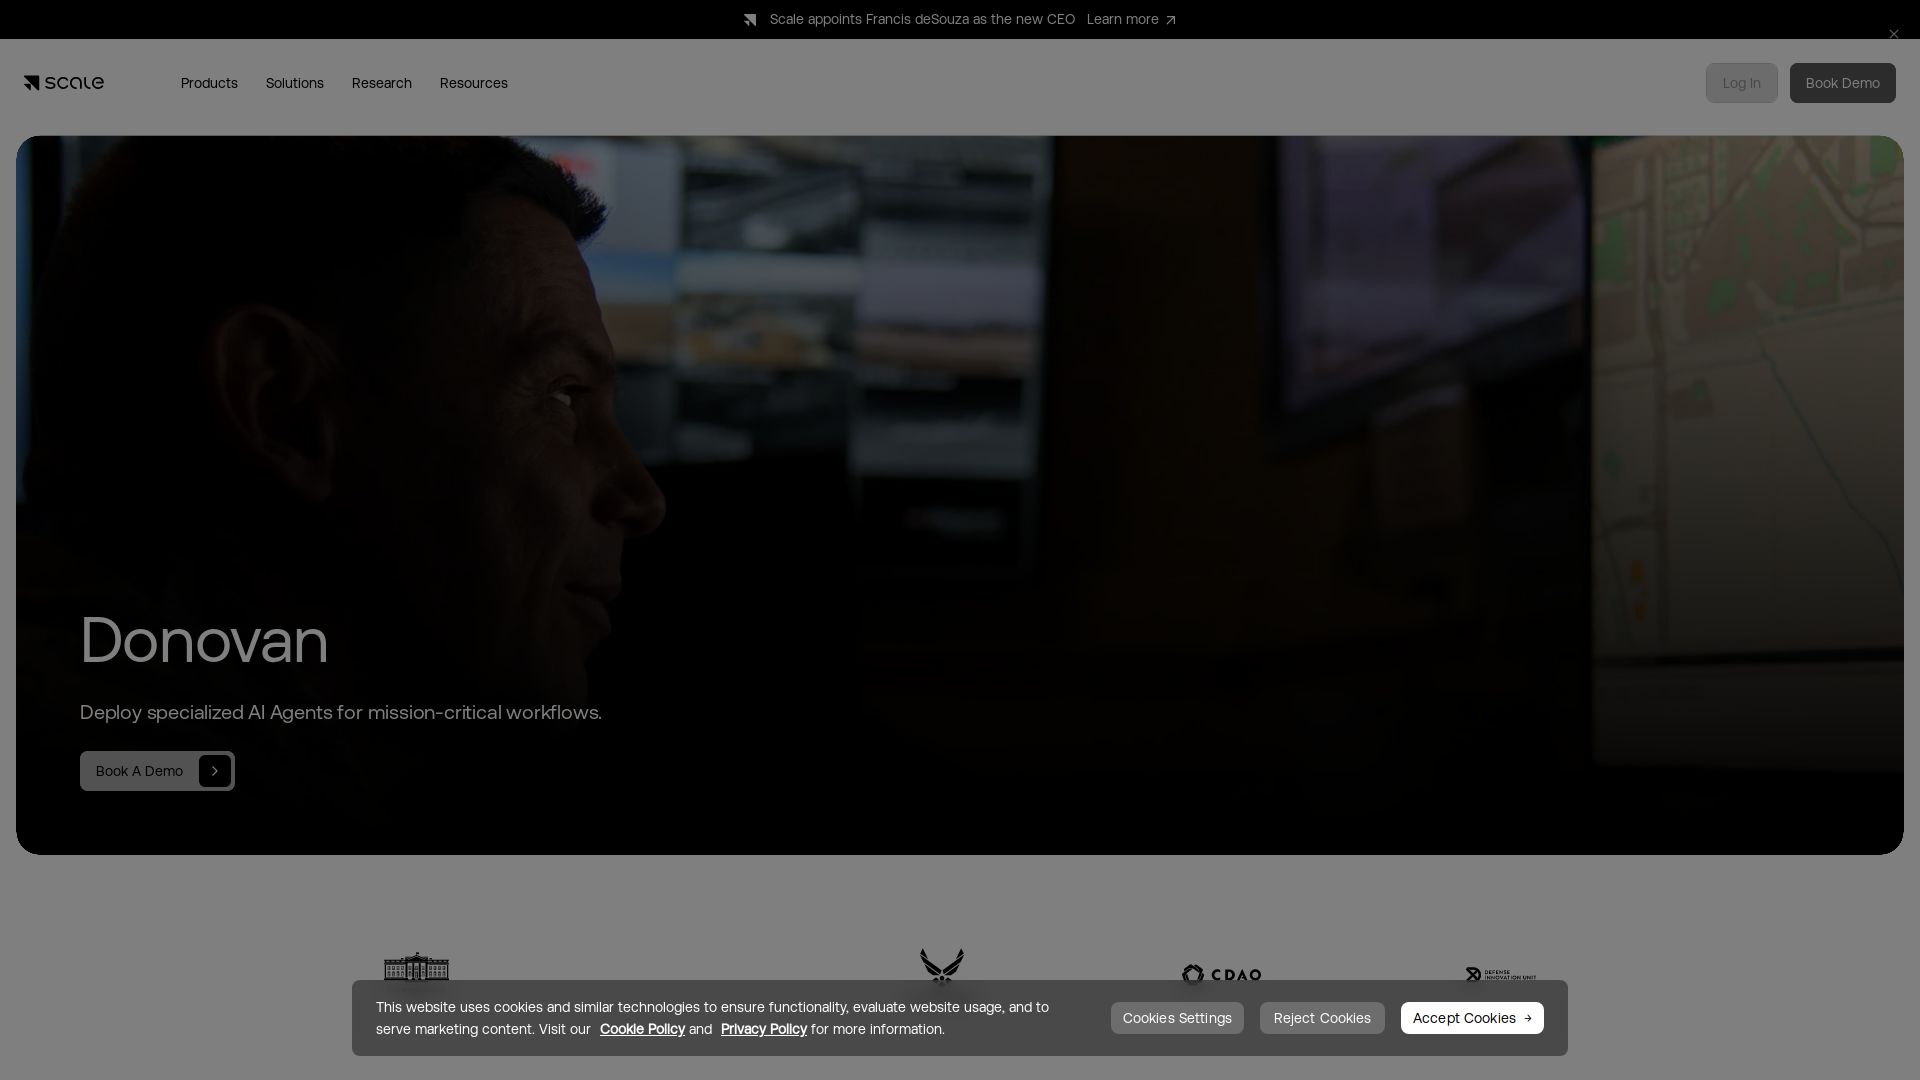Click the Air Force wings logo
Image resolution: width=1920 pixels, height=1080 pixels.
click(942, 965)
